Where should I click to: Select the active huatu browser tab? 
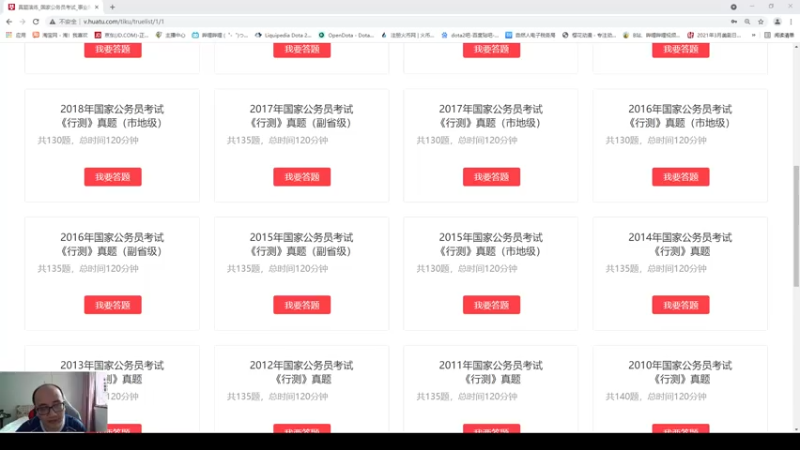click(53, 7)
